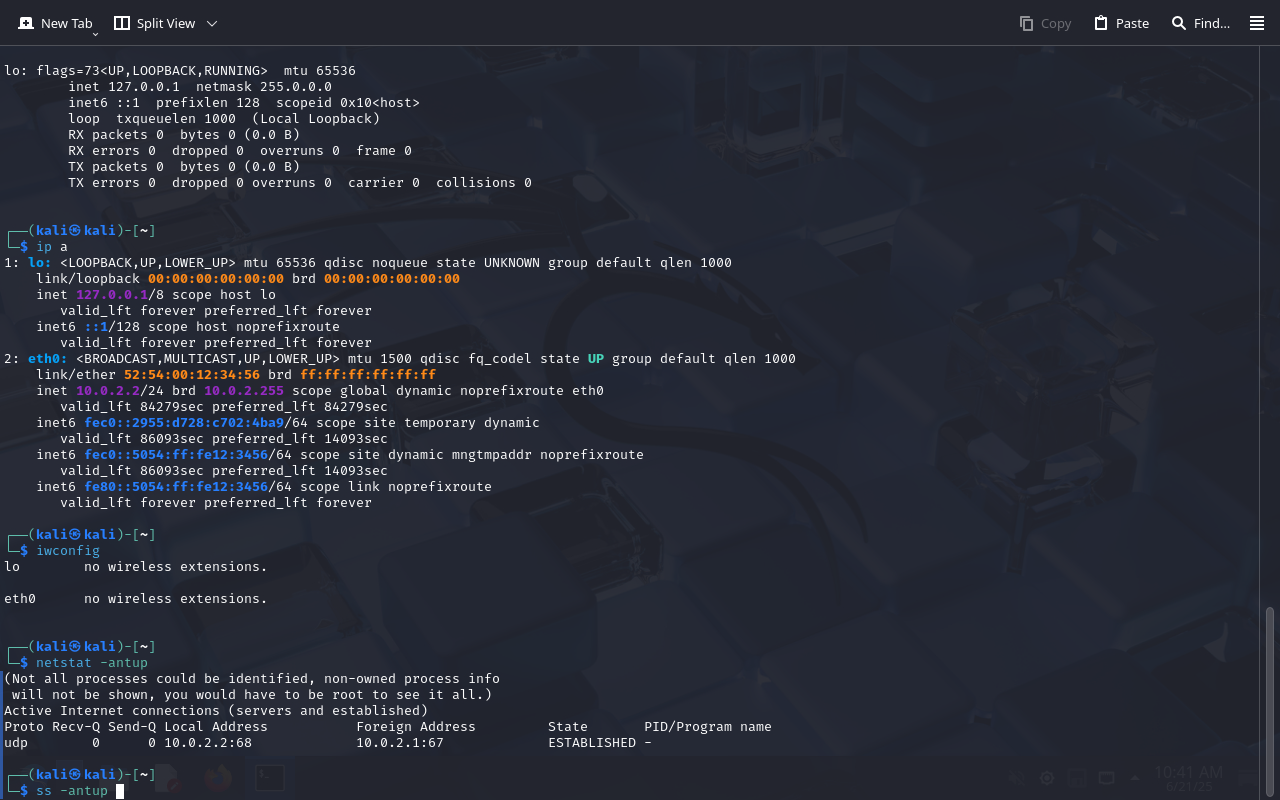Paste clipboard using the Paste button

pyautogui.click(x=1121, y=23)
